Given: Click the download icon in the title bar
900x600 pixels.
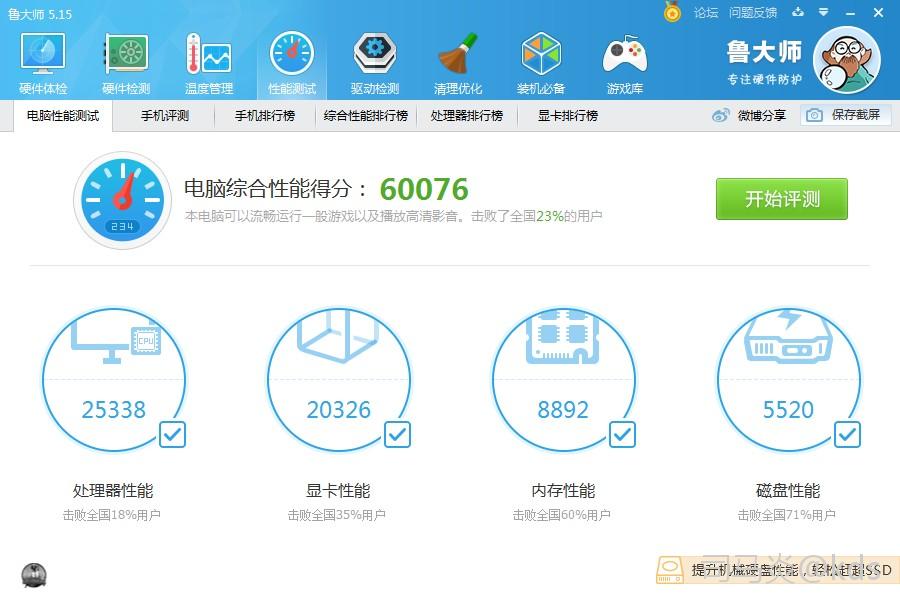Looking at the screenshot, I should pos(797,13).
